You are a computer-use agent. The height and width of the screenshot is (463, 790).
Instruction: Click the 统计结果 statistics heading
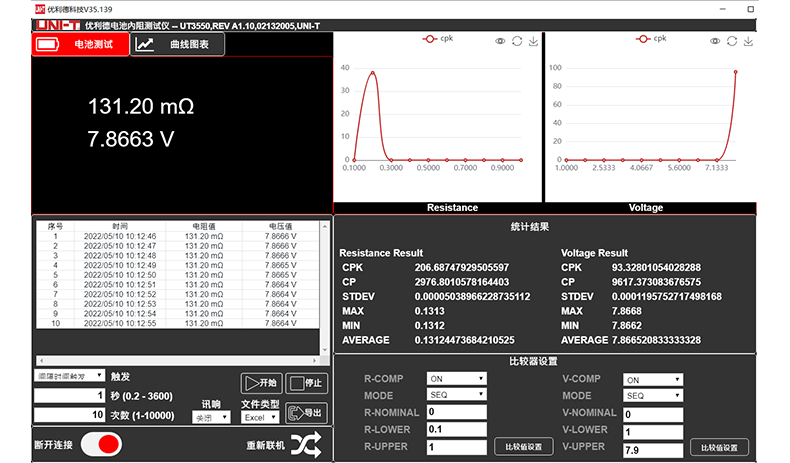tap(530, 227)
